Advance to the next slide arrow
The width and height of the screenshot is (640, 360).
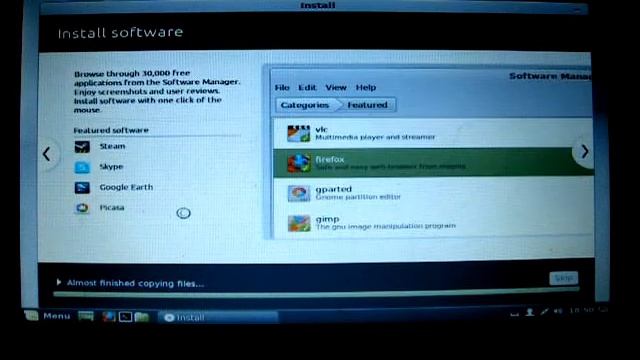585,151
